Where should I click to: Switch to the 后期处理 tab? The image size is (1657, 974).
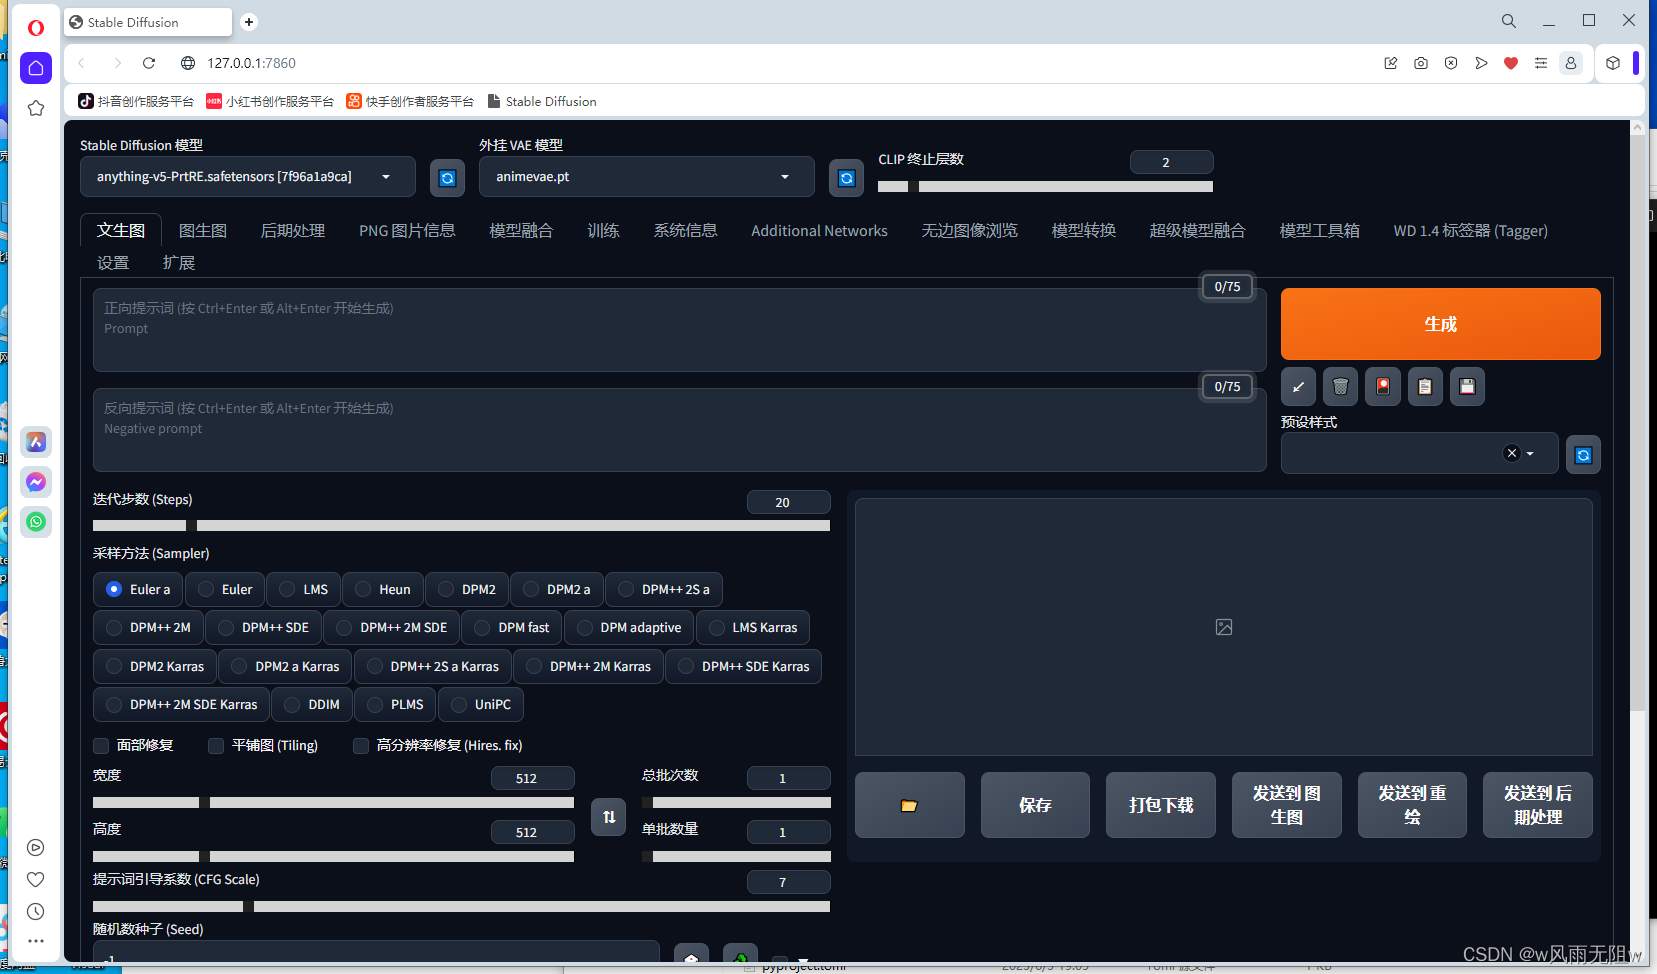click(x=293, y=231)
